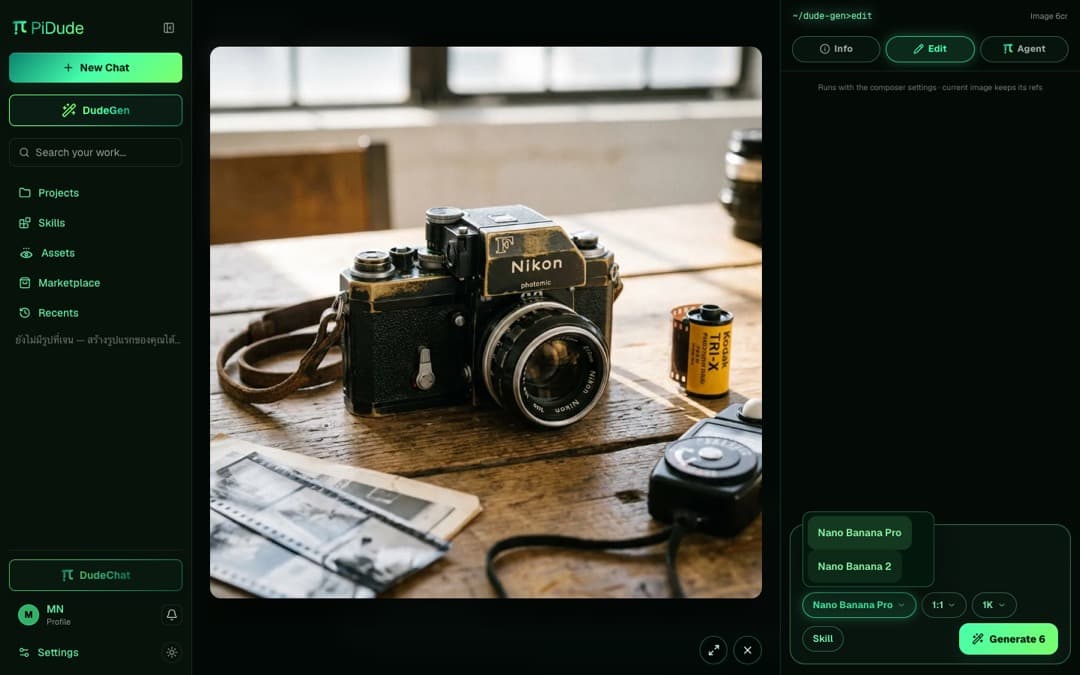Click the composer settings hint text
Viewport: 1080px width, 675px height.
[930, 87]
